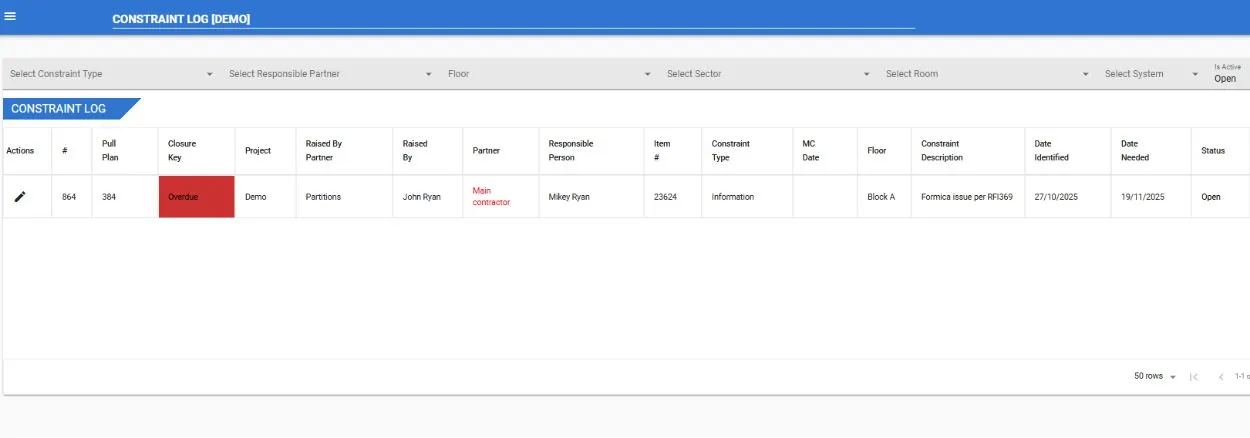
Task: Go to first page of table
Action: [1193, 377]
